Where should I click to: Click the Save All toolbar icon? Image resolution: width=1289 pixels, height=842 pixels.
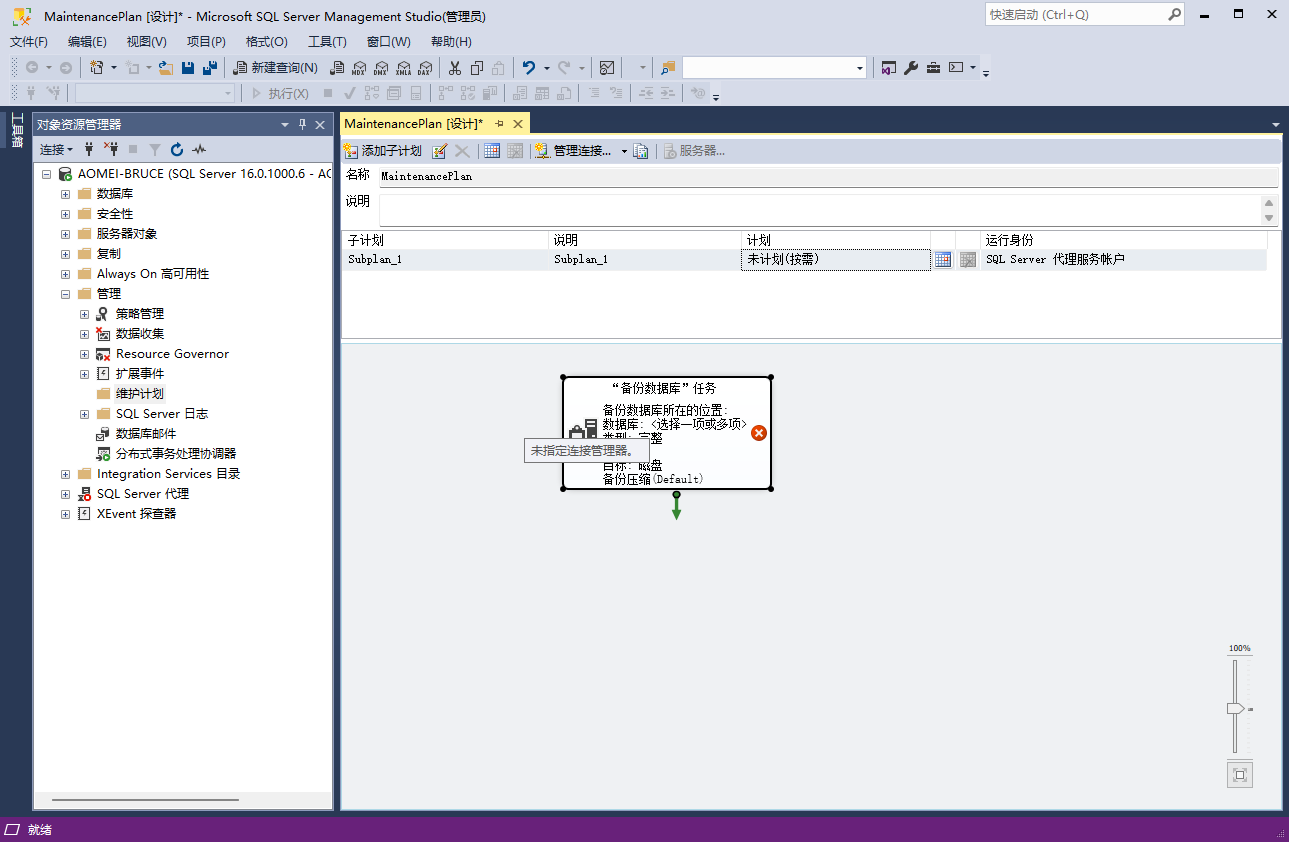[x=210, y=68]
